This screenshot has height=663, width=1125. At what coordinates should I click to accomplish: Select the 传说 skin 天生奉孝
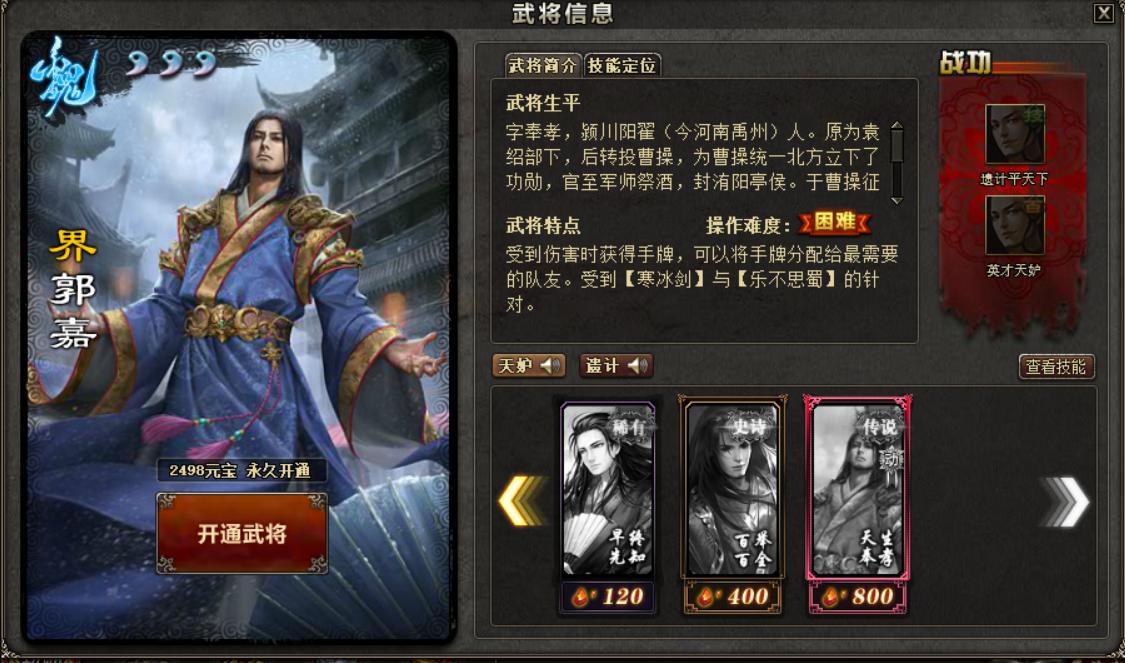(858, 489)
